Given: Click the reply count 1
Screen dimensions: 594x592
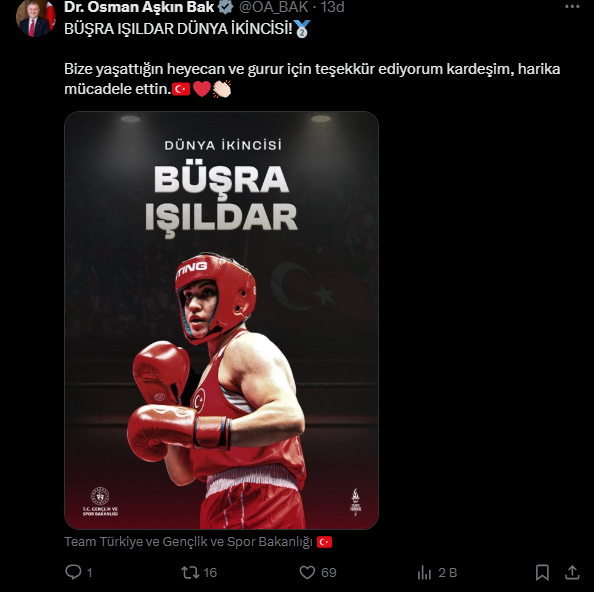Looking at the screenshot, I should tap(89, 572).
